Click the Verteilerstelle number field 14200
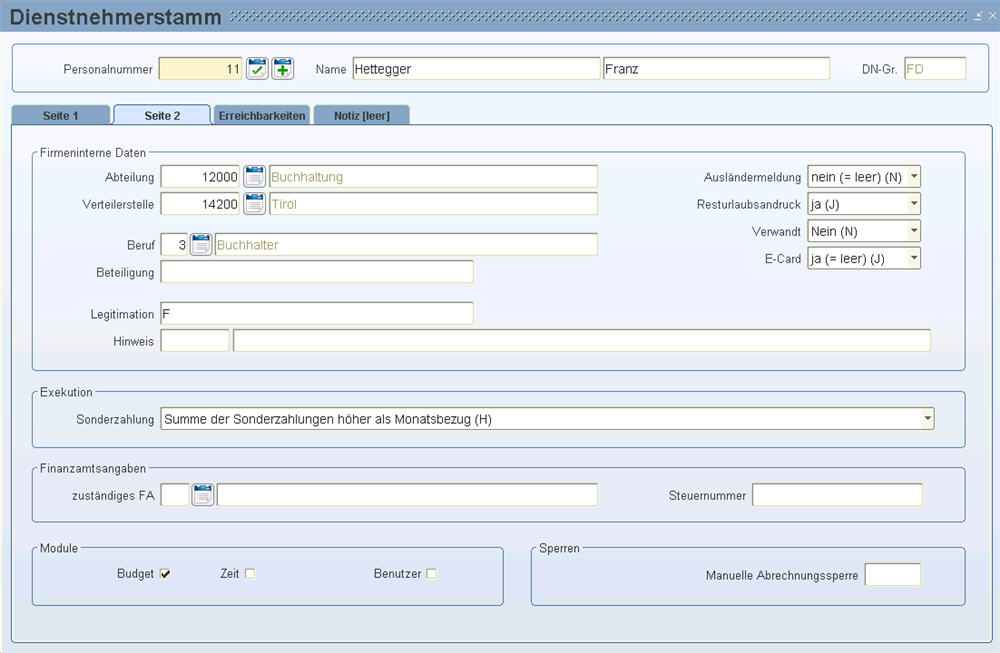 200,204
